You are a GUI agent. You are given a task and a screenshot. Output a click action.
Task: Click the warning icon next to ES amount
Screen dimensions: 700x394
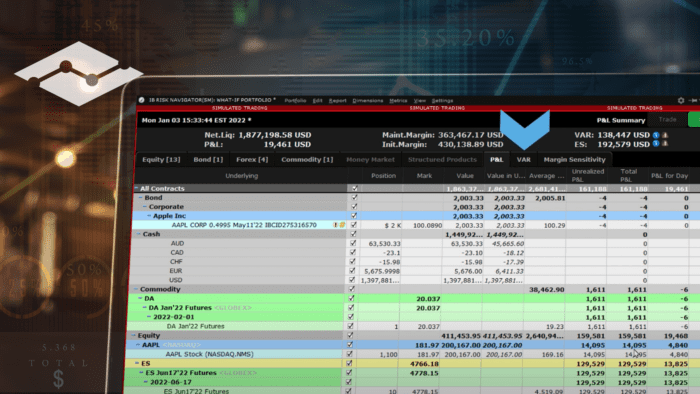click(x=665, y=144)
